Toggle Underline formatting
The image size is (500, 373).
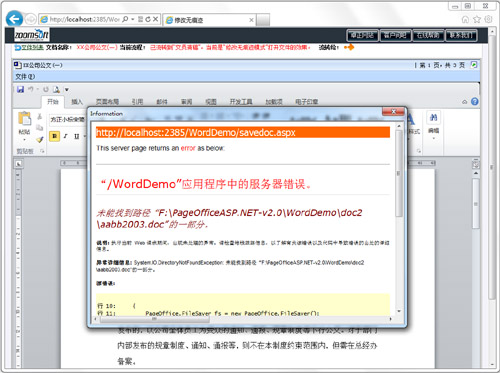click(x=77, y=136)
